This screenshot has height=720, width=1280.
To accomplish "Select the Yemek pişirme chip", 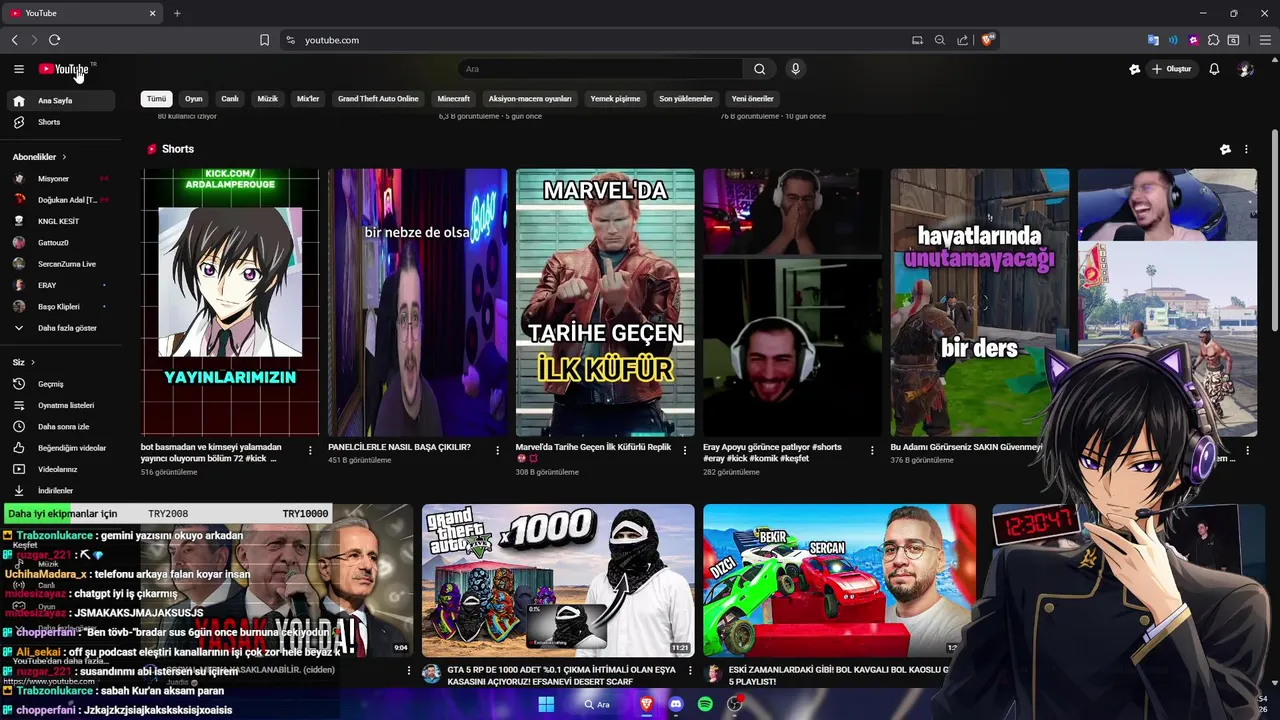I will [x=615, y=99].
